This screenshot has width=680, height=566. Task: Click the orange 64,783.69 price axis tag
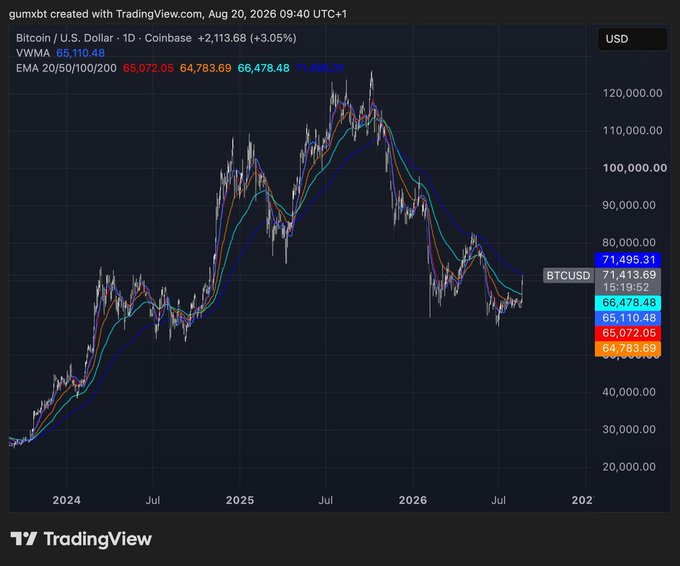point(628,348)
